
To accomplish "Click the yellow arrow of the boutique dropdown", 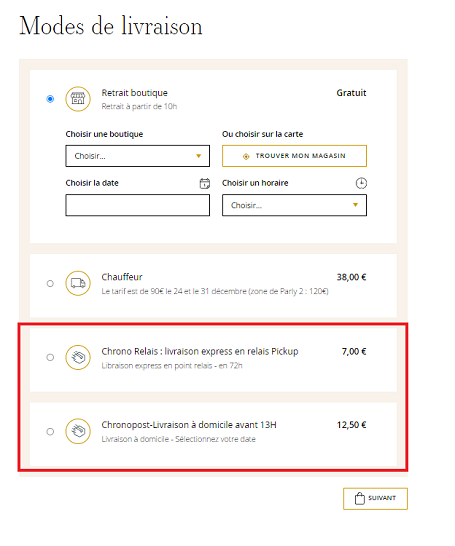I will click(198, 156).
